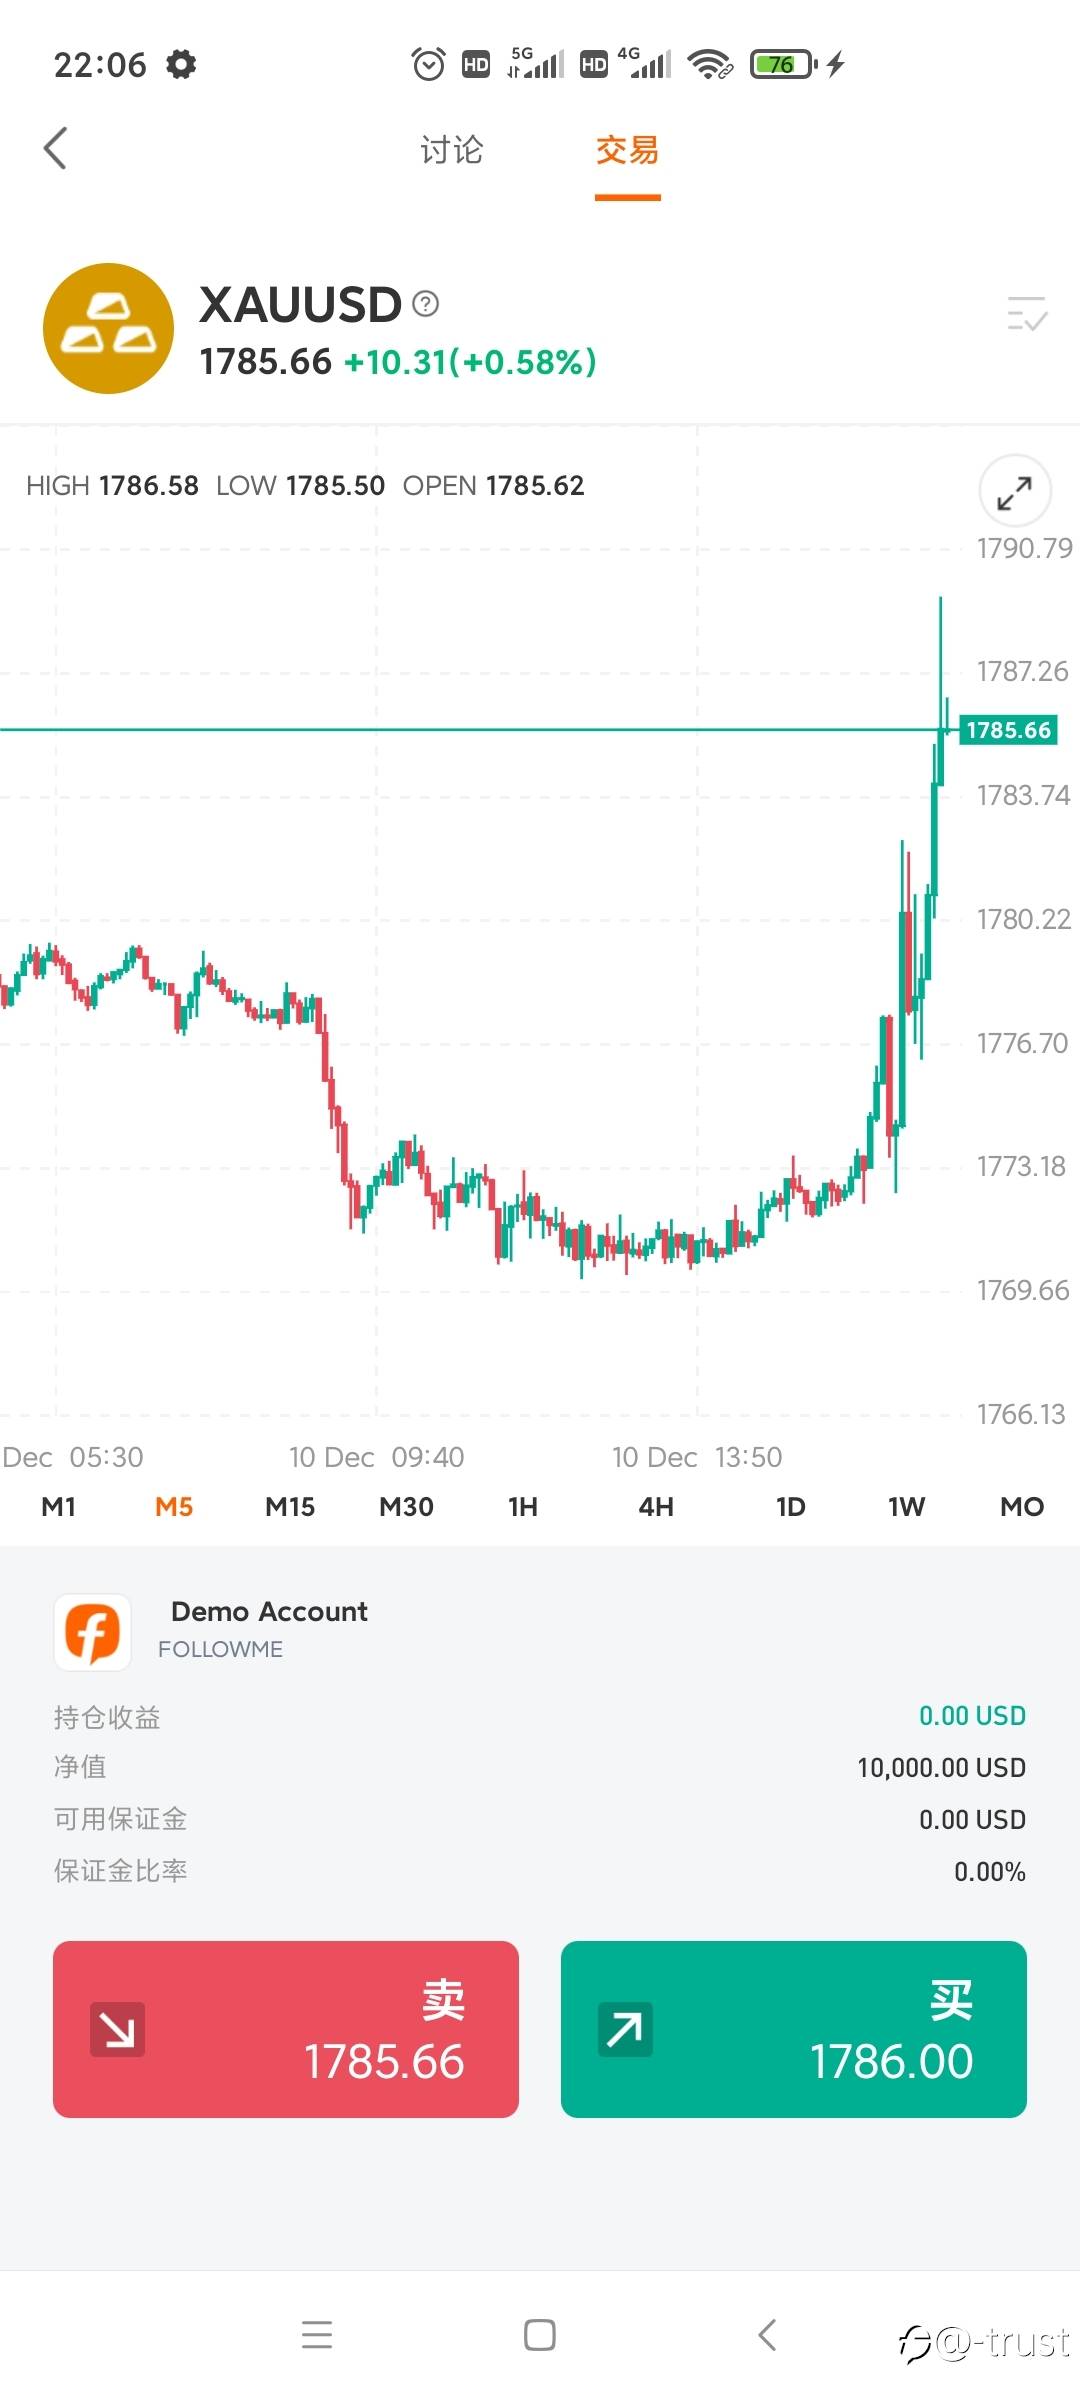1080x2400 pixels.
Task: Tap the back arrow at top left
Action: [56, 149]
